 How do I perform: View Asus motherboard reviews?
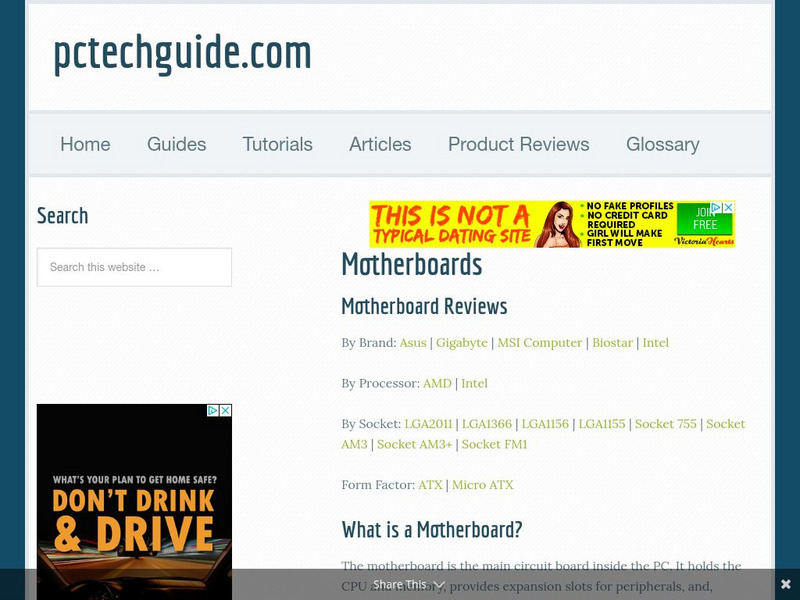coord(412,342)
